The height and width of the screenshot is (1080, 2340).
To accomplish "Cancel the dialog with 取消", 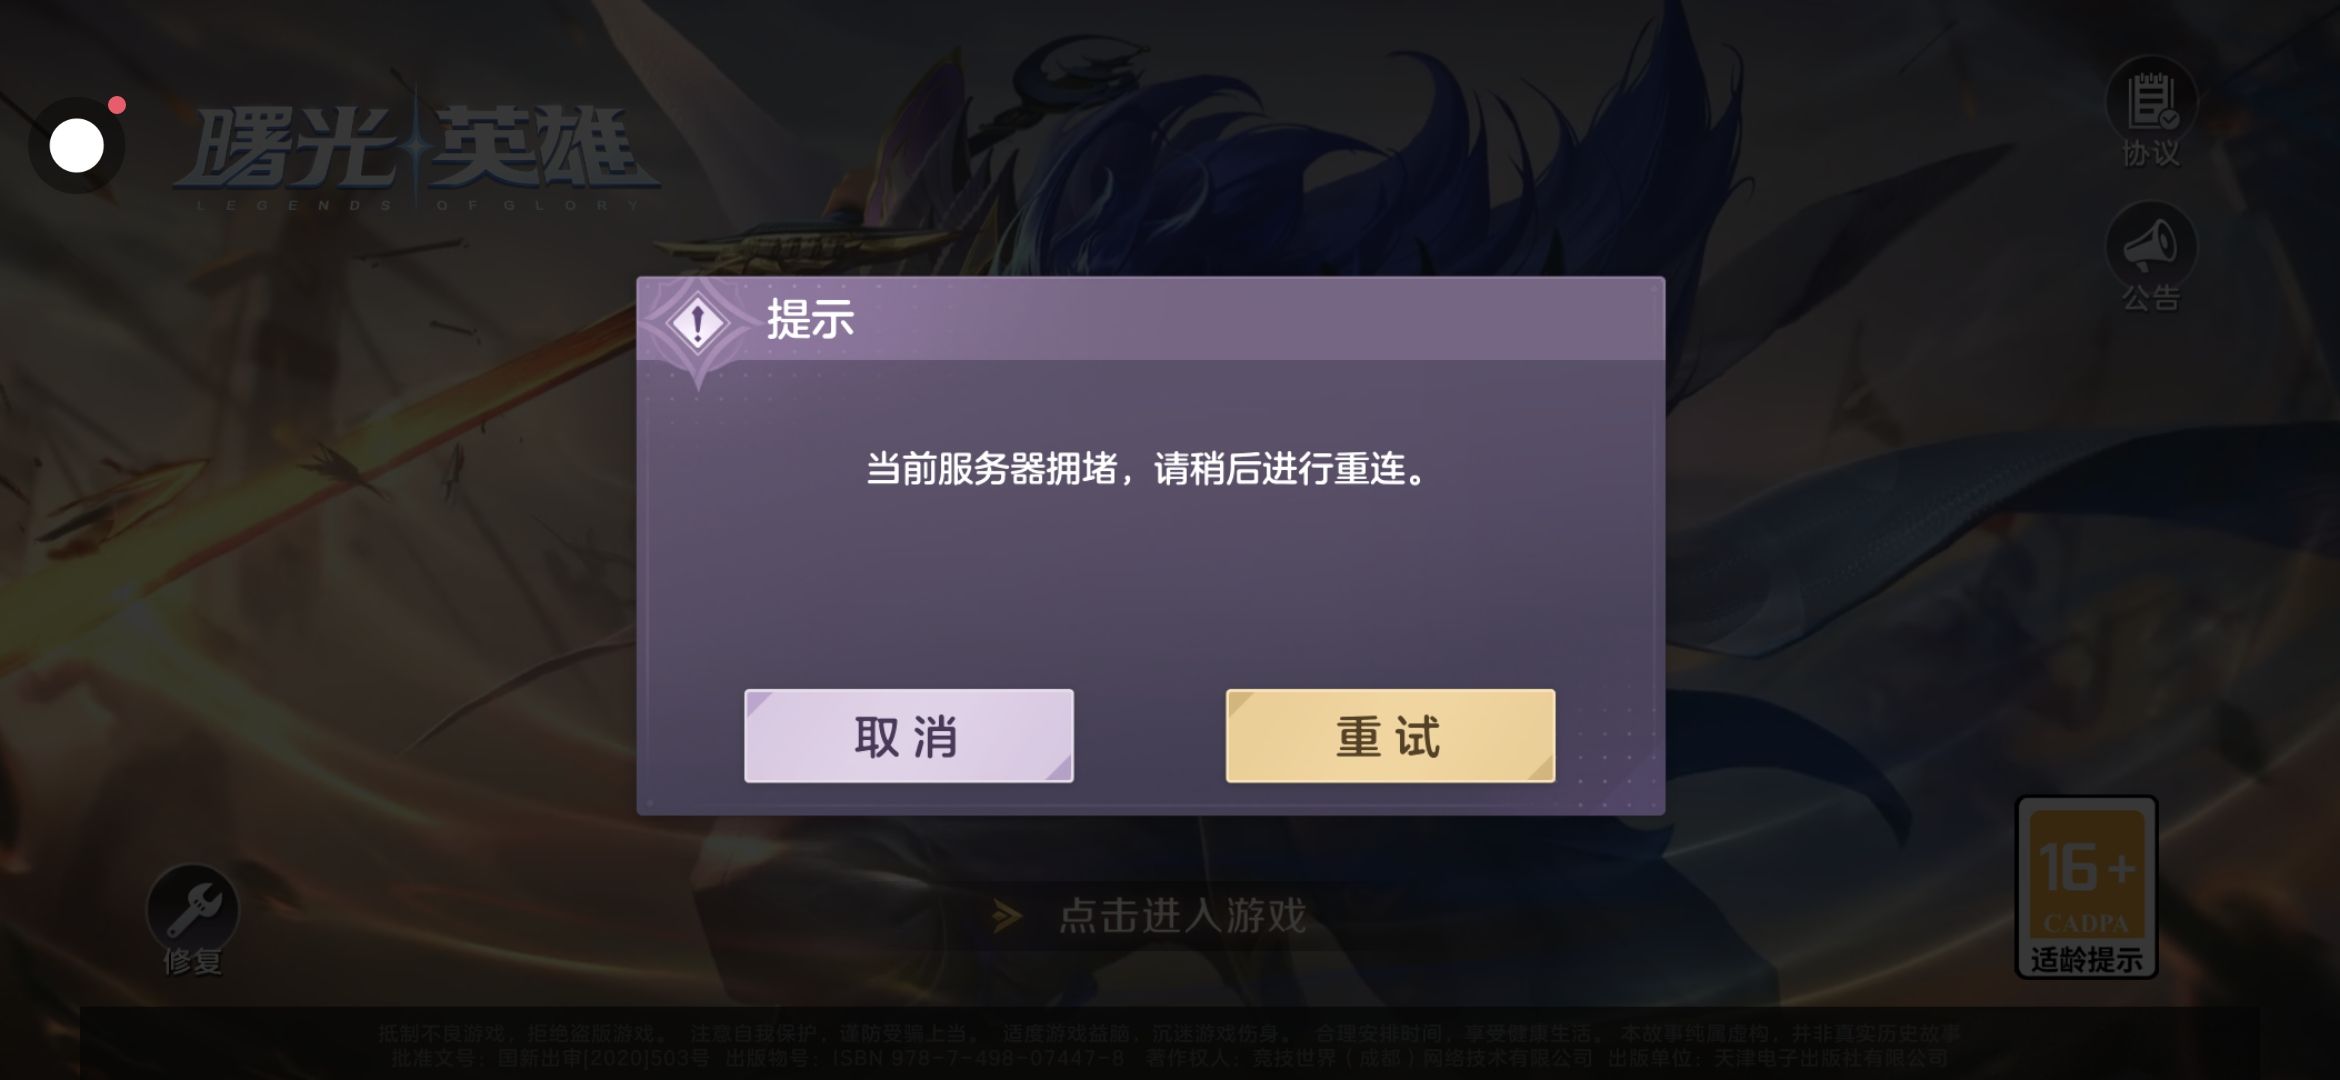I will (909, 736).
